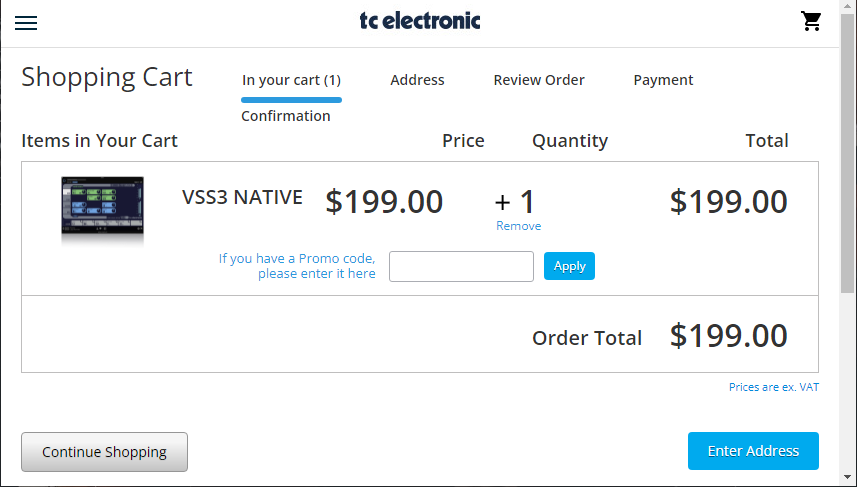857x487 pixels.
Task: Click the tc electronic logo
Action: click(x=420, y=21)
